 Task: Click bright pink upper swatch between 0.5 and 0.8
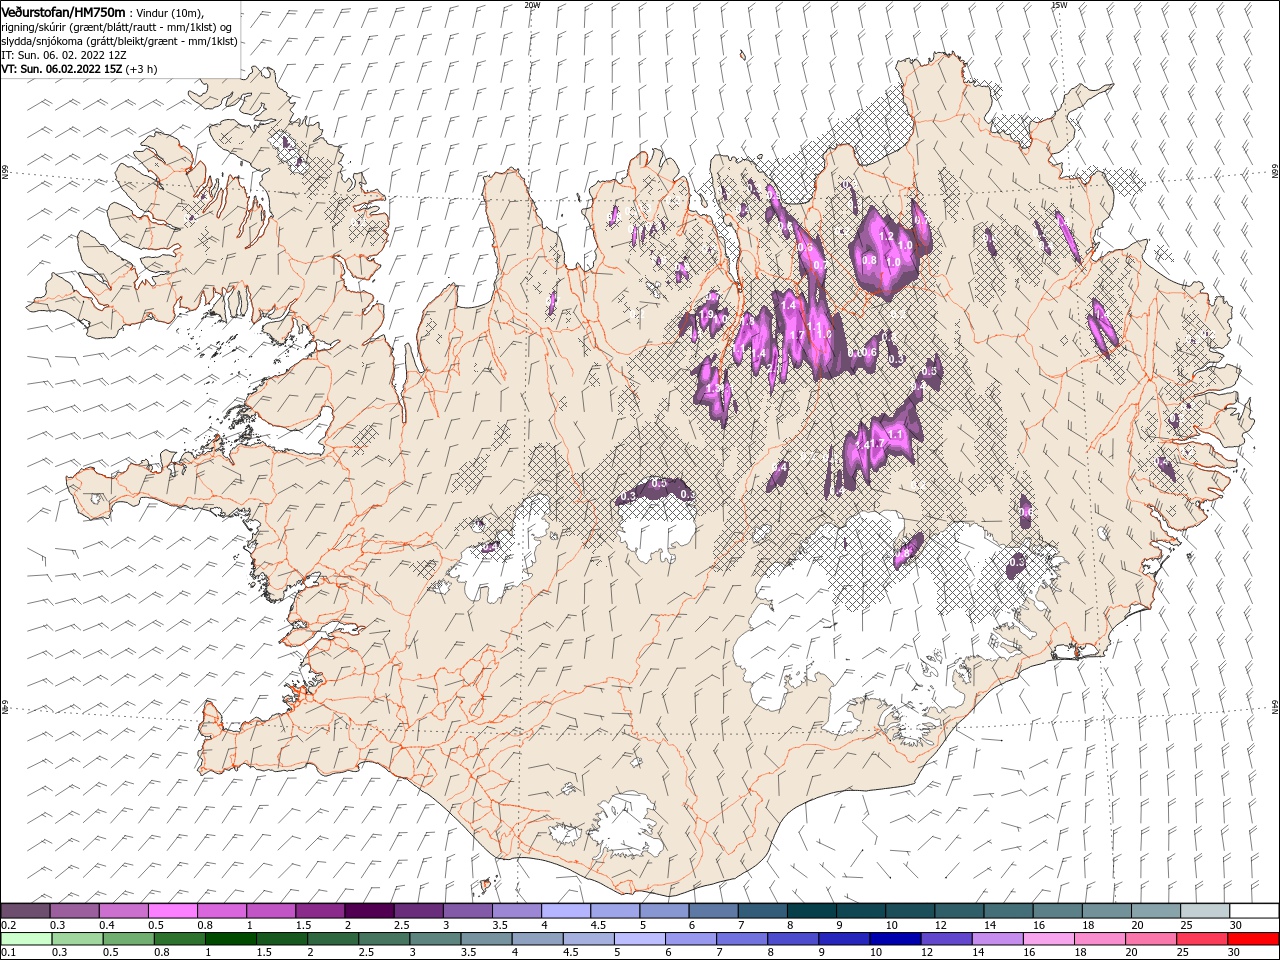point(172,911)
